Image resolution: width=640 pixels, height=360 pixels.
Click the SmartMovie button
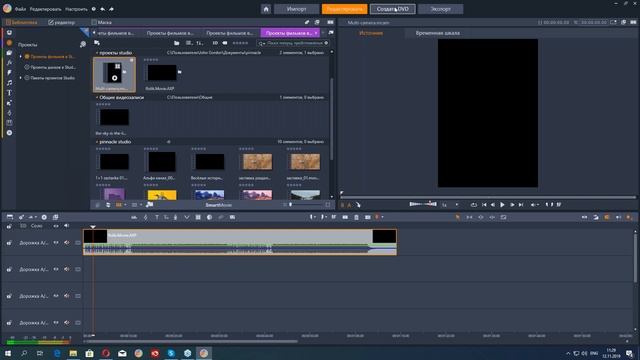point(218,205)
